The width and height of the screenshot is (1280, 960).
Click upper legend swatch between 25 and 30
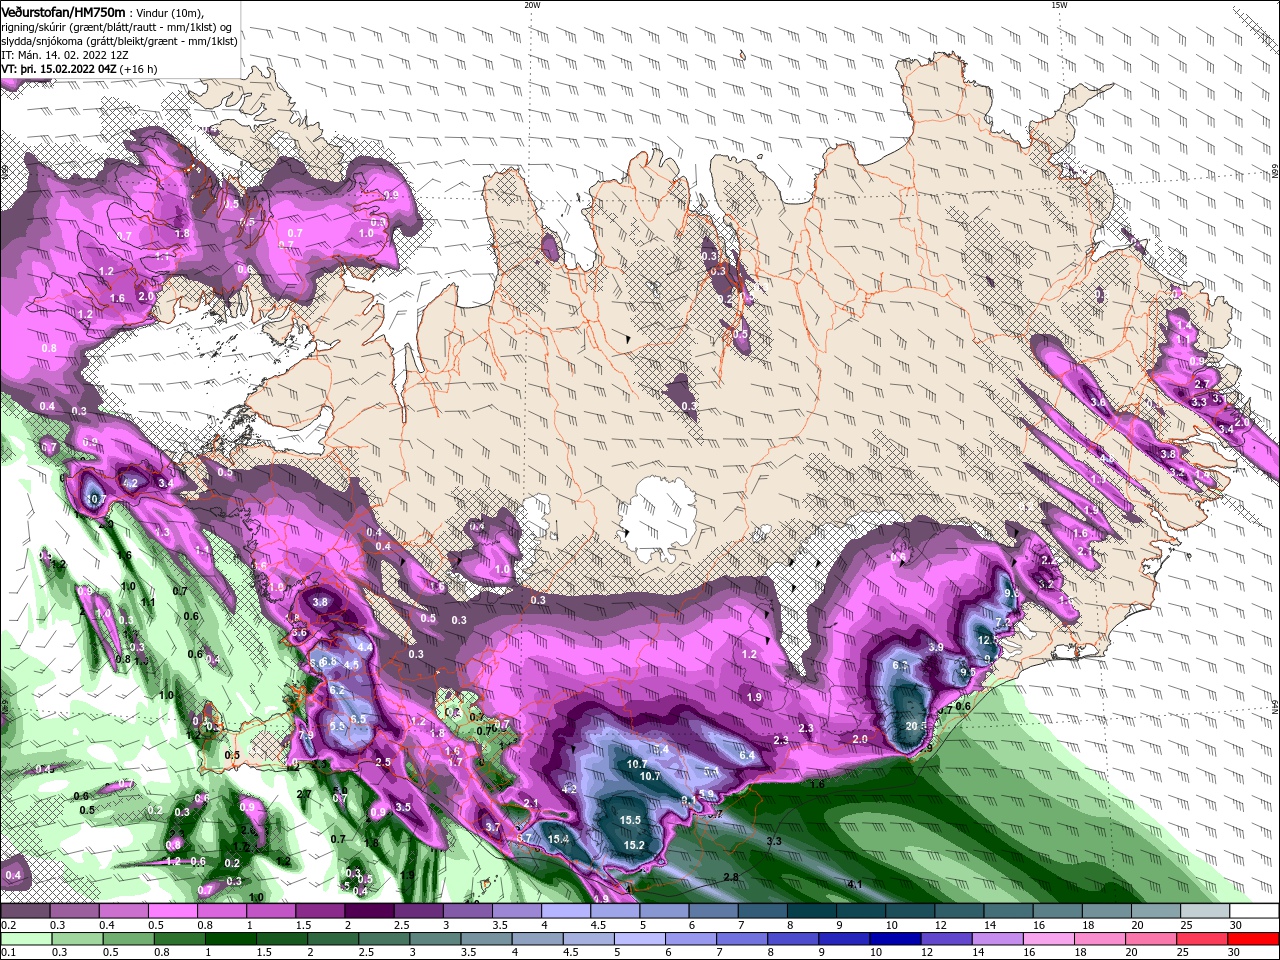pos(1205,911)
